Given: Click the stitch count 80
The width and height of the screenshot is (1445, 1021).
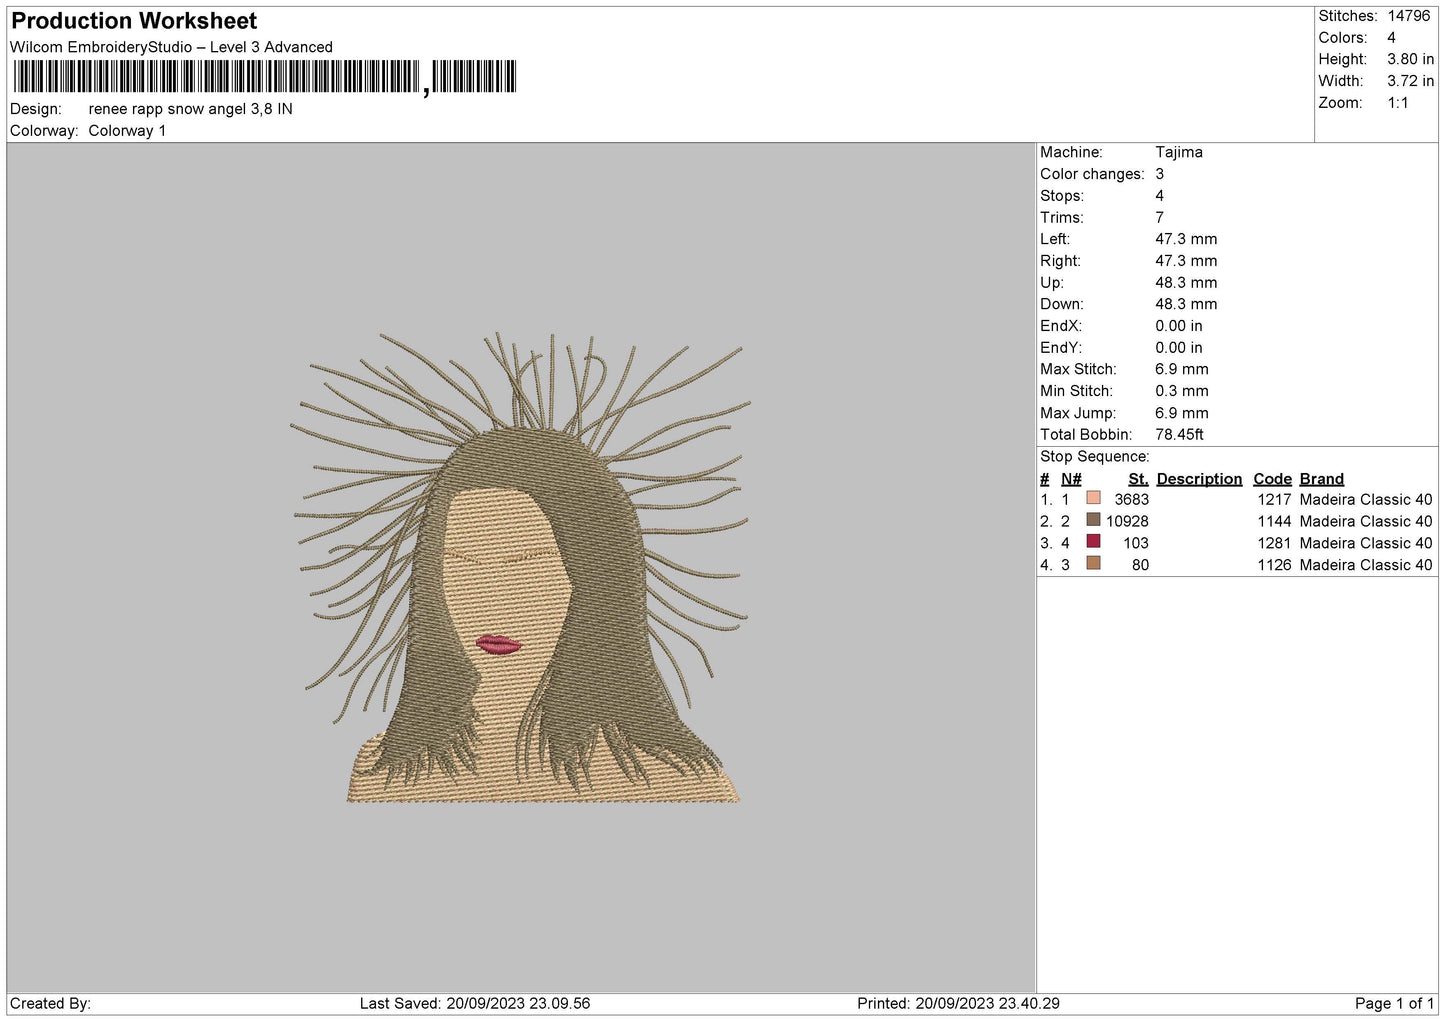Looking at the screenshot, I should point(1141,566).
